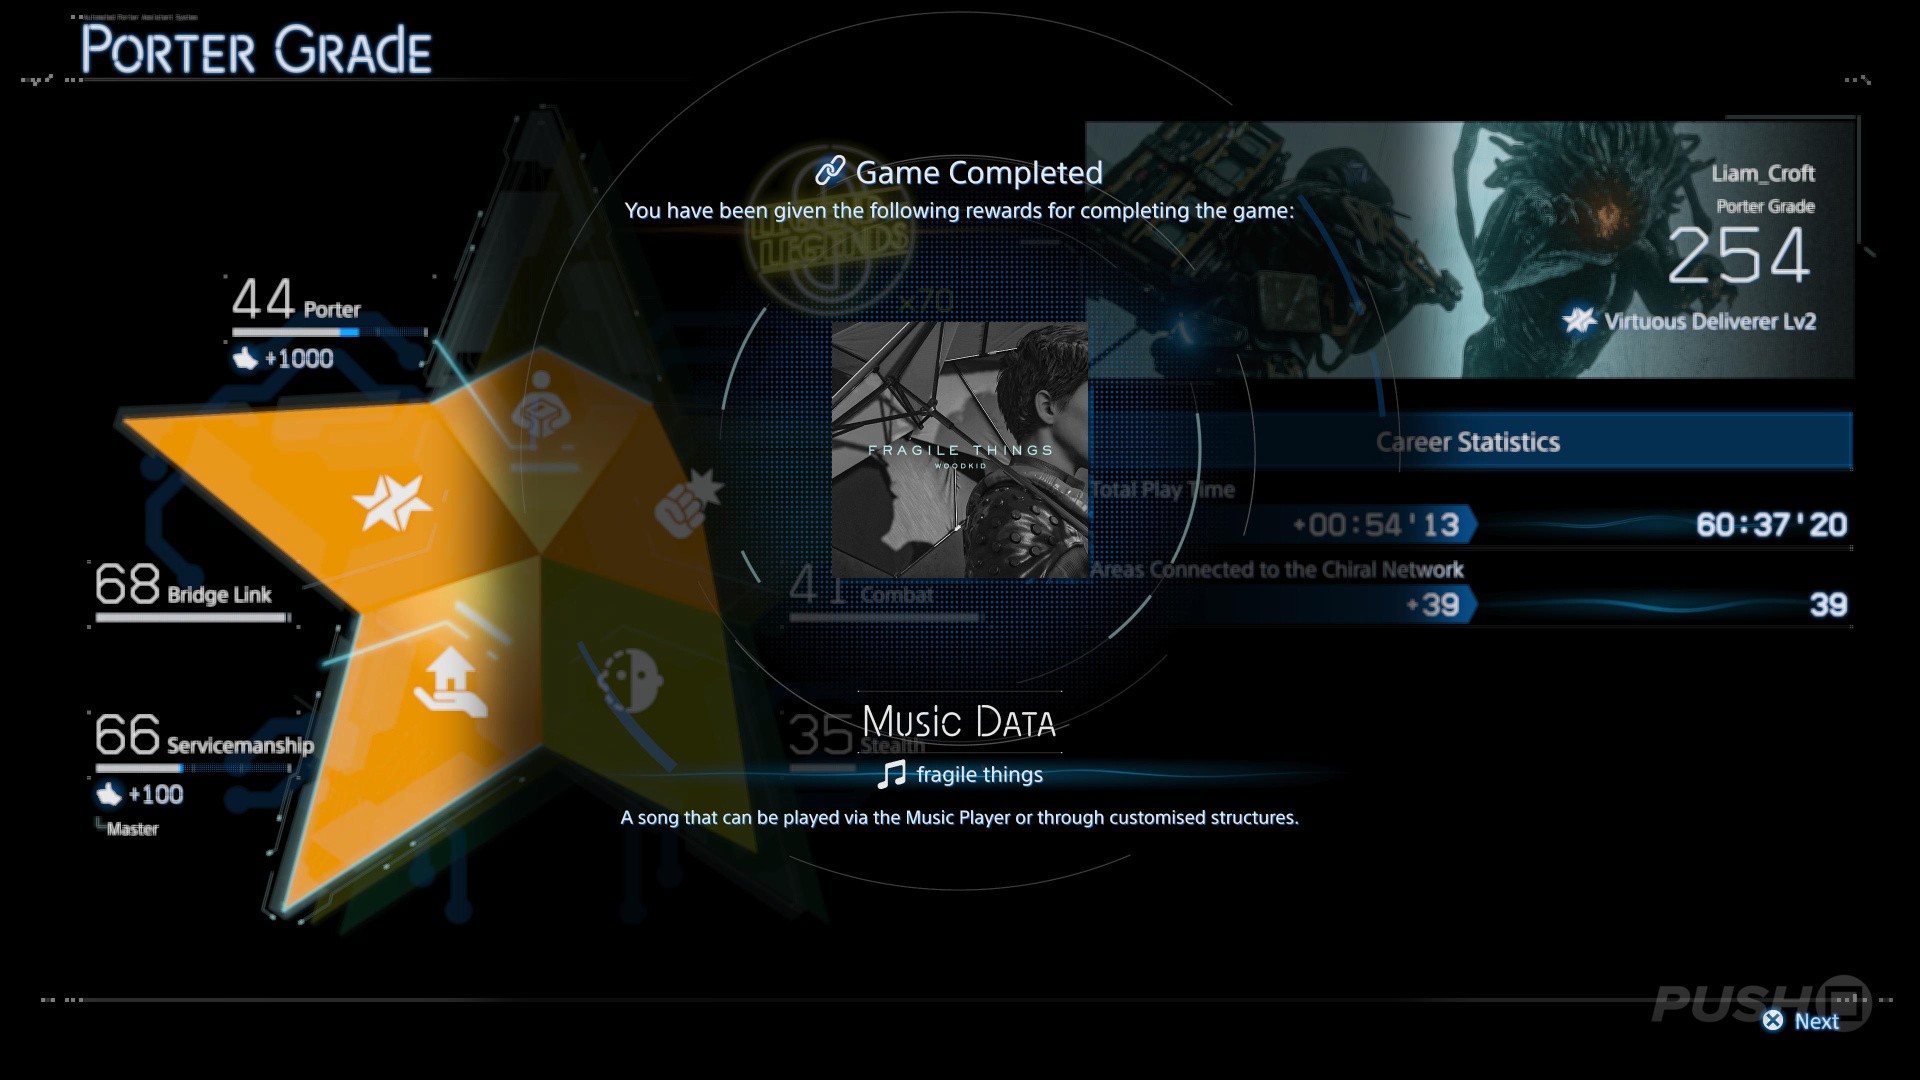The height and width of the screenshot is (1080, 1920).
Task: Click the Bridge Link progress bar
Action: (x=192, y=618)
